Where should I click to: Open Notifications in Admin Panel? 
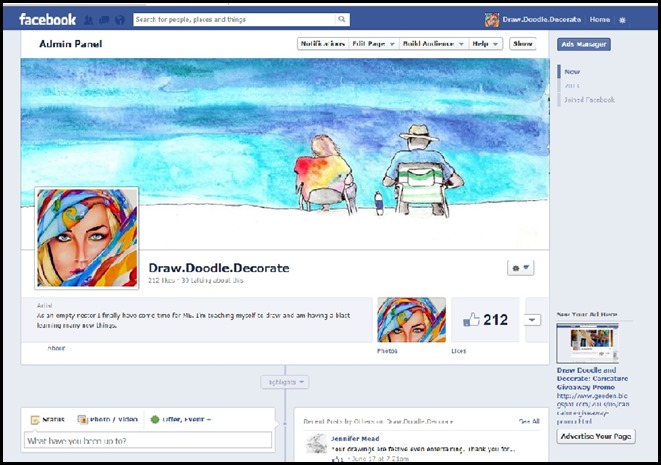pos(323,44)
